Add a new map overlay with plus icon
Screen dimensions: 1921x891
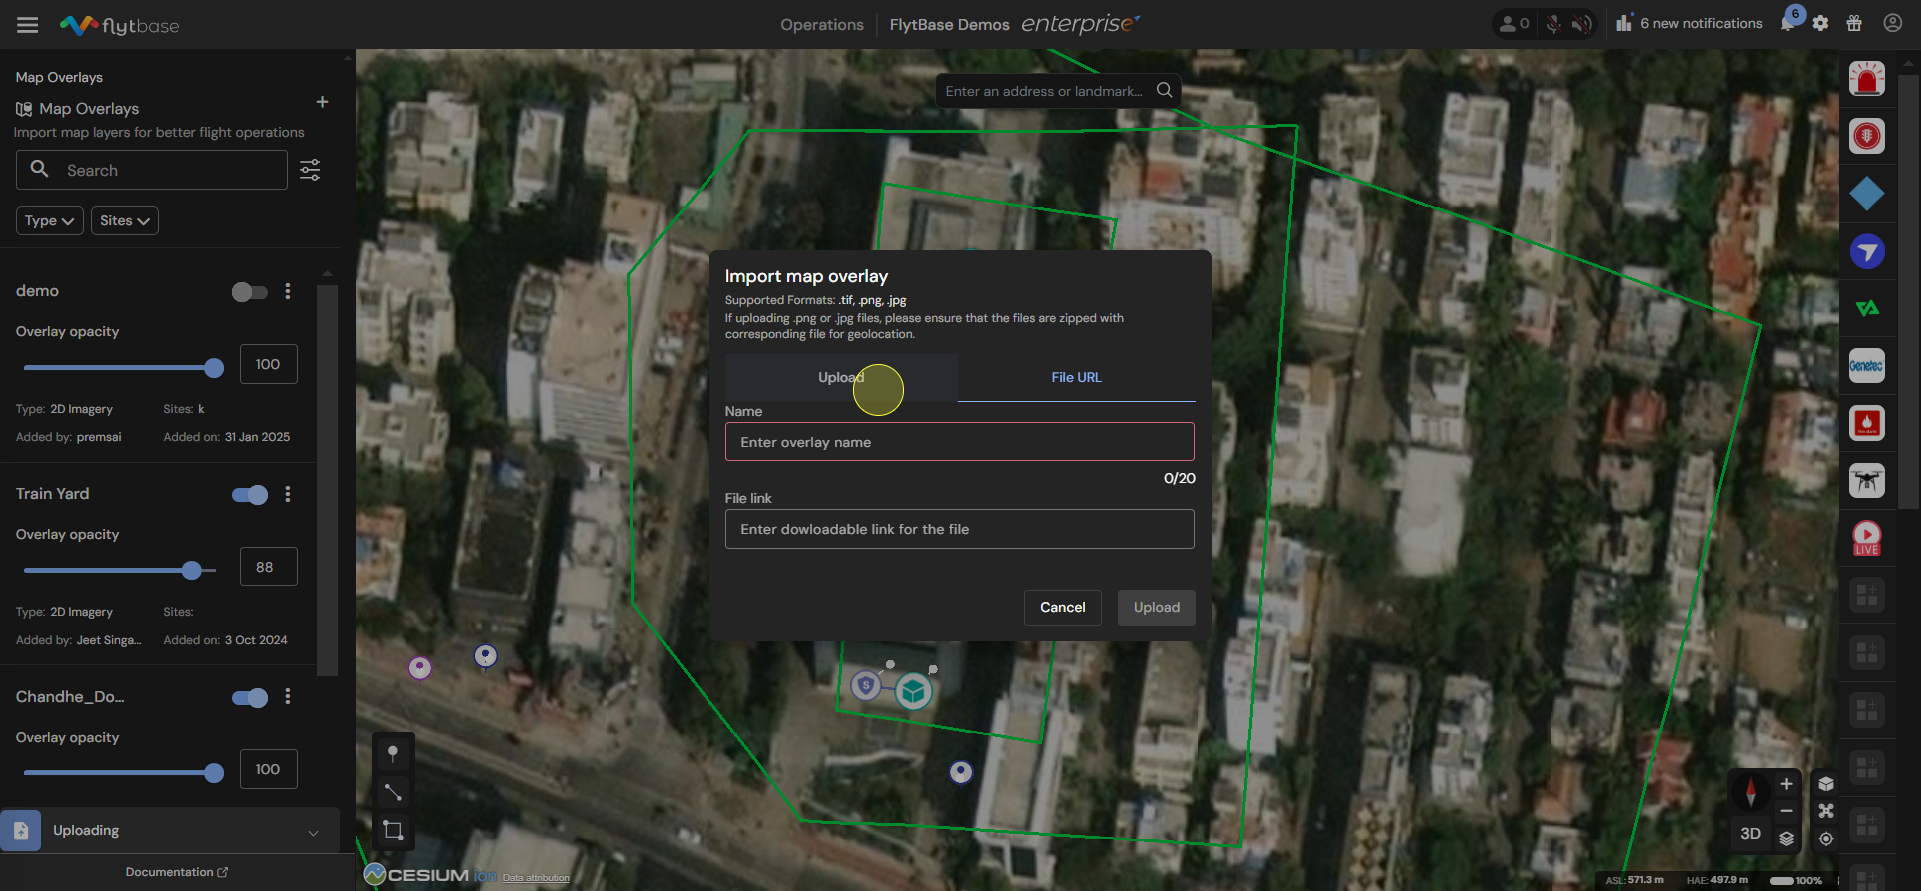click(322, 102)
